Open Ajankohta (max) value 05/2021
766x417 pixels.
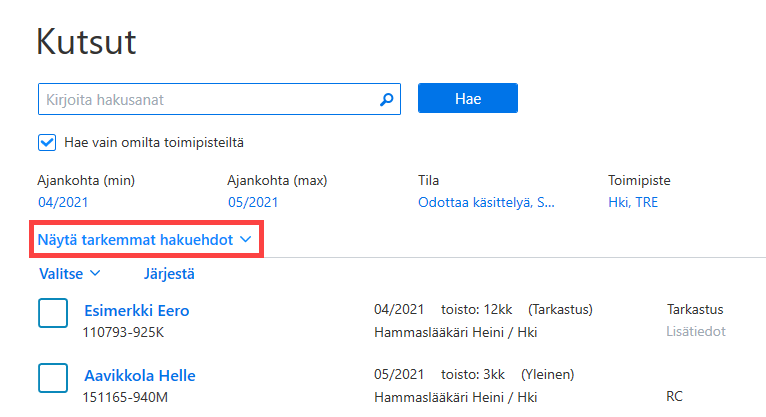(253, 202)
